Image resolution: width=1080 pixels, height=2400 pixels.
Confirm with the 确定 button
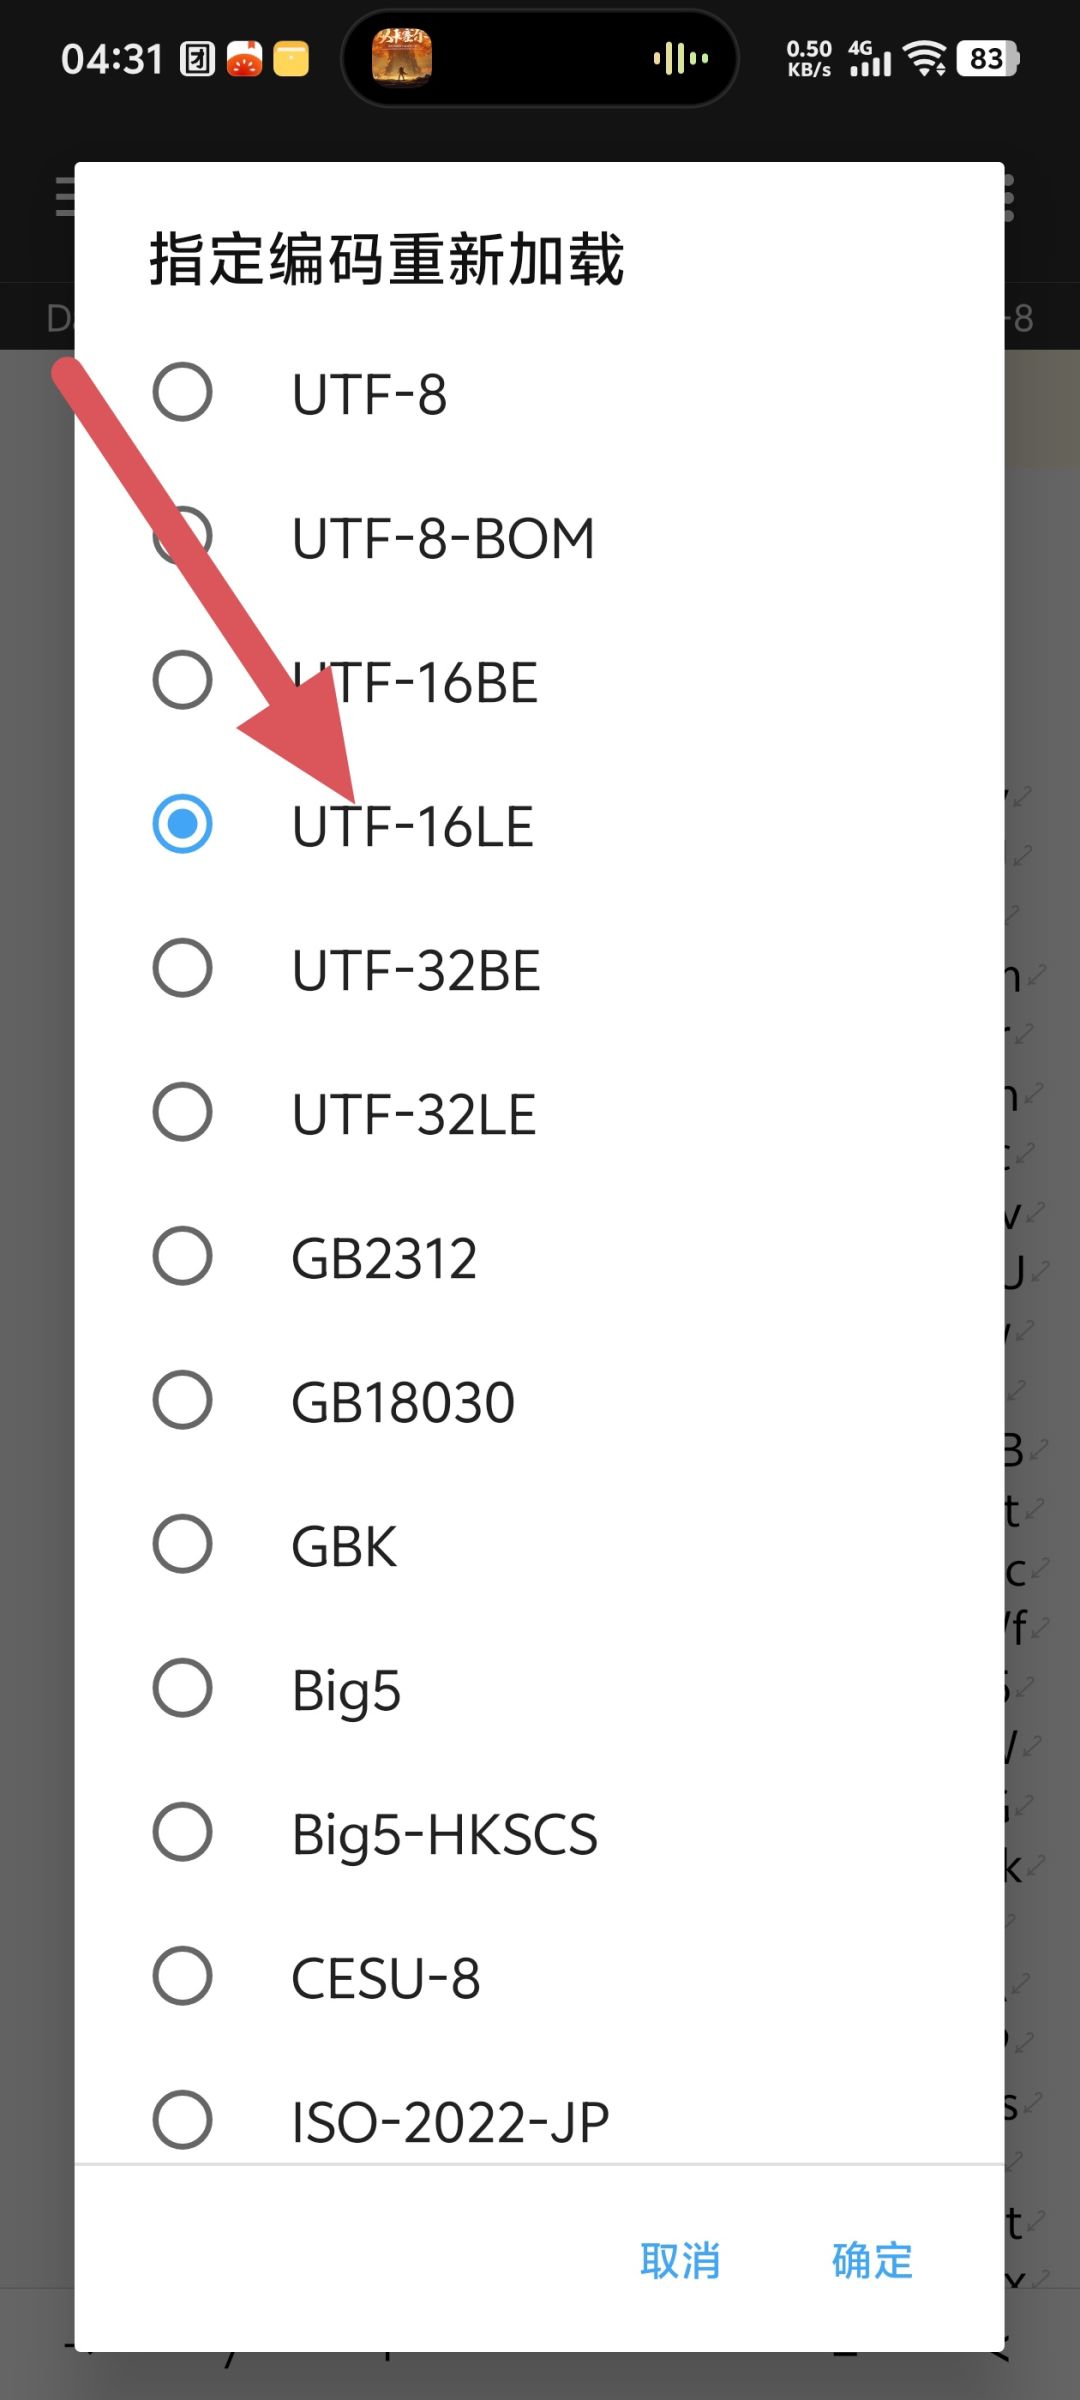coord(872,2260)
